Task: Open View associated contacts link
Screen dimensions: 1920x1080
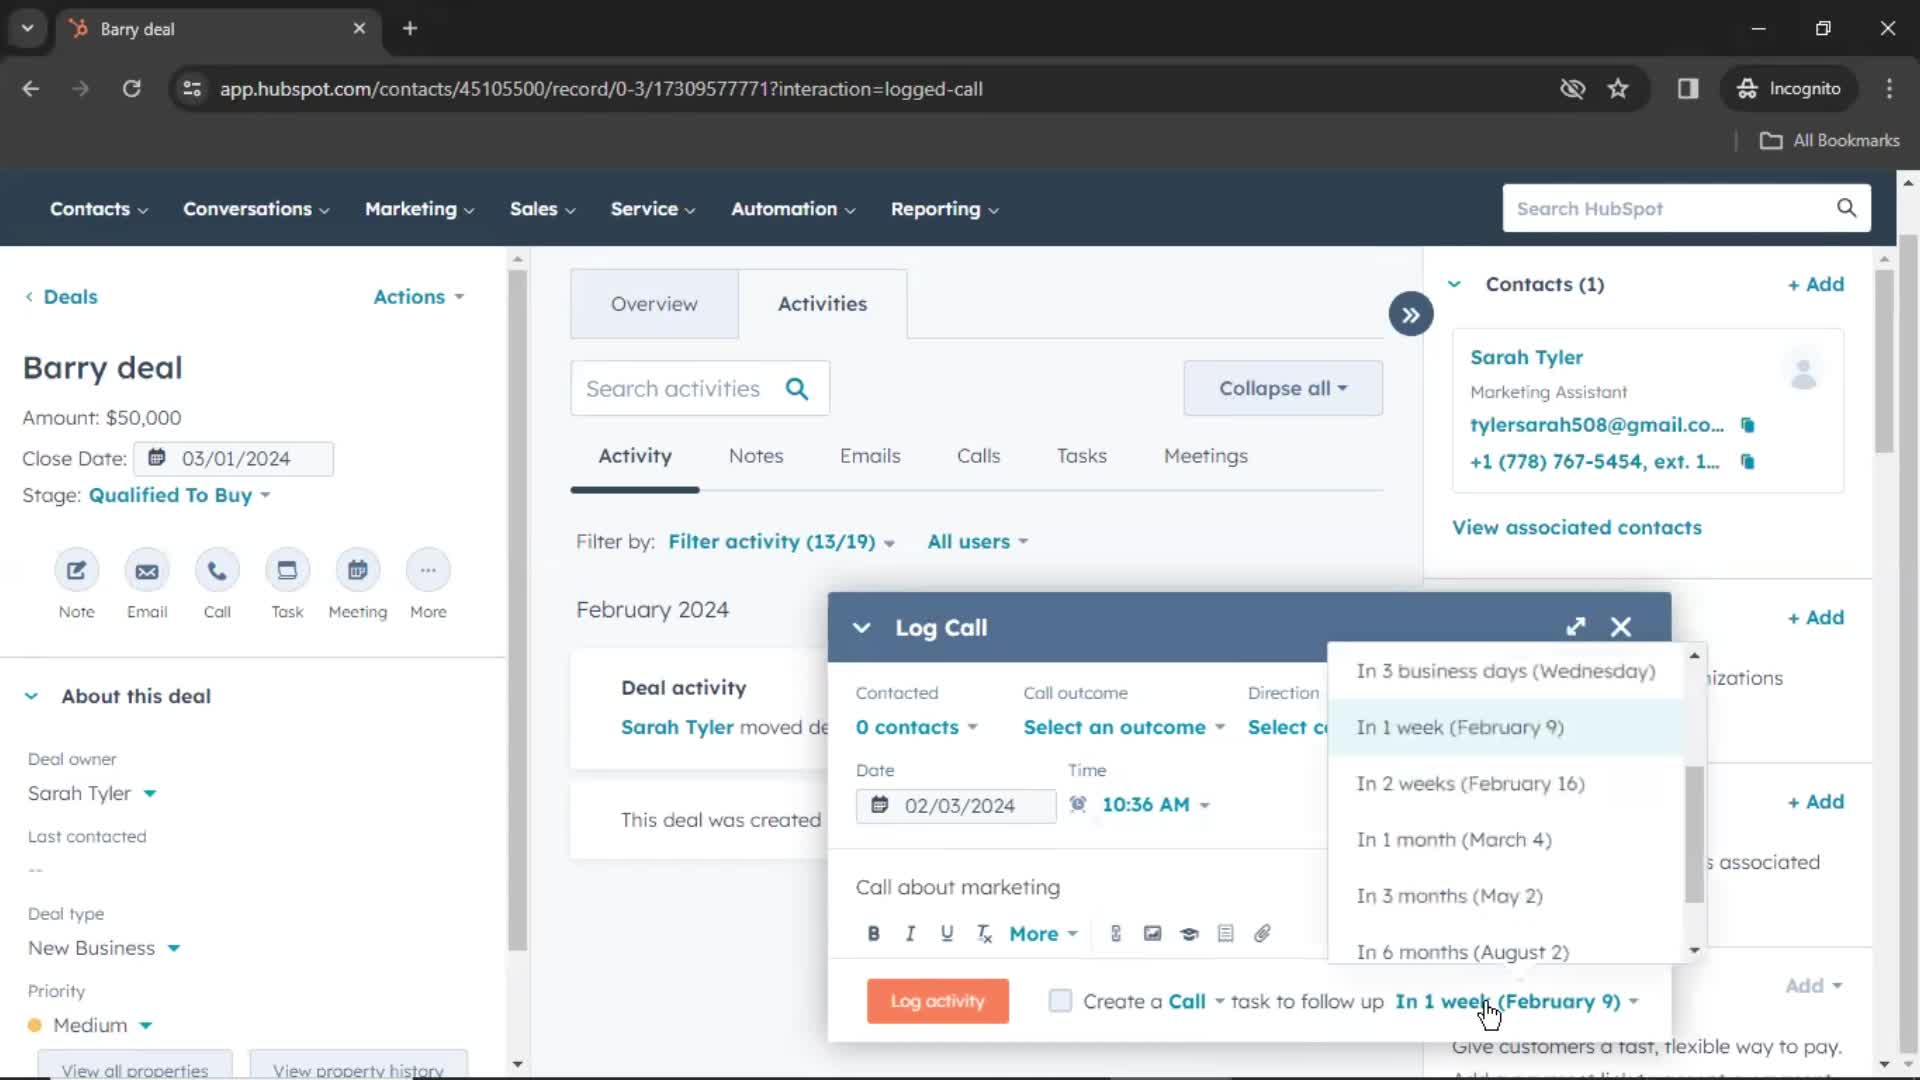Action: point(1576,527)
